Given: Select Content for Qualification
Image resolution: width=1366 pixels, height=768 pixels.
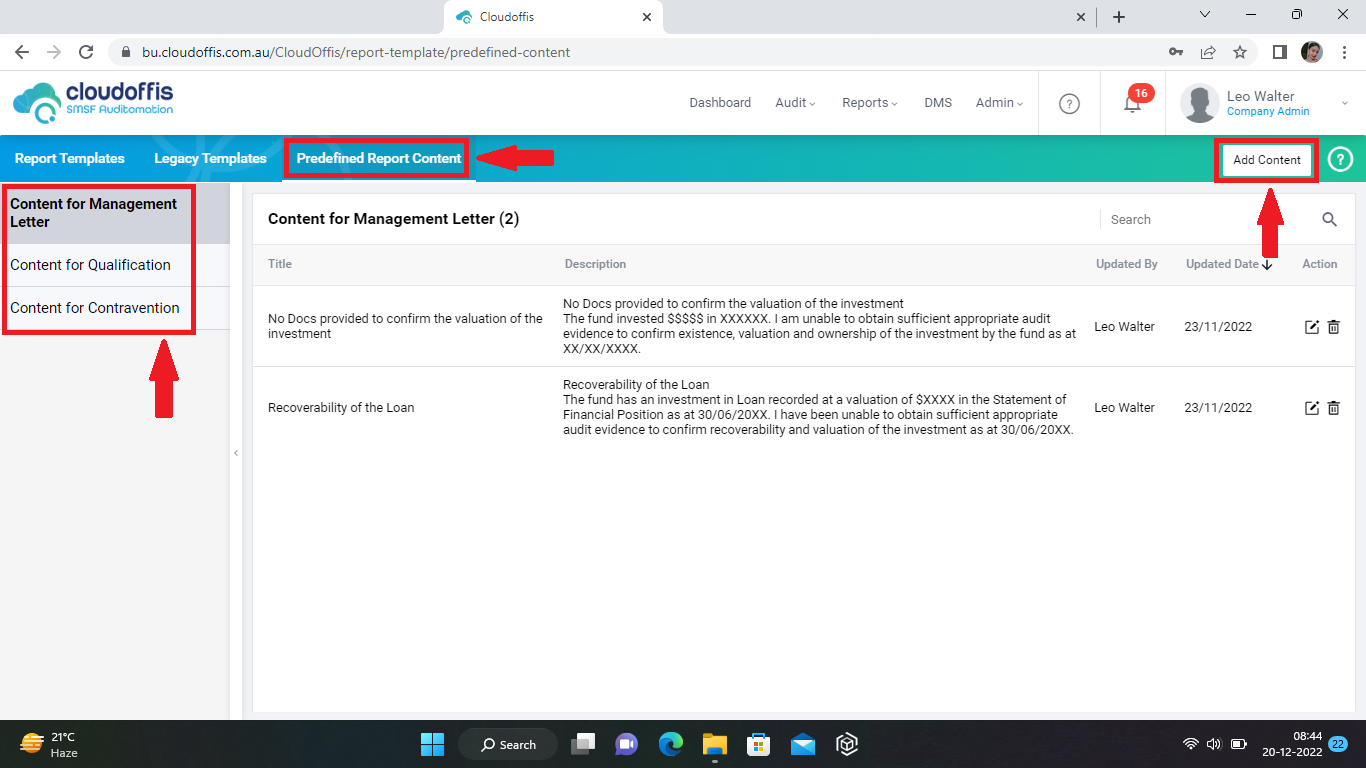Looking at the screenshot, I should coord(91,265).
